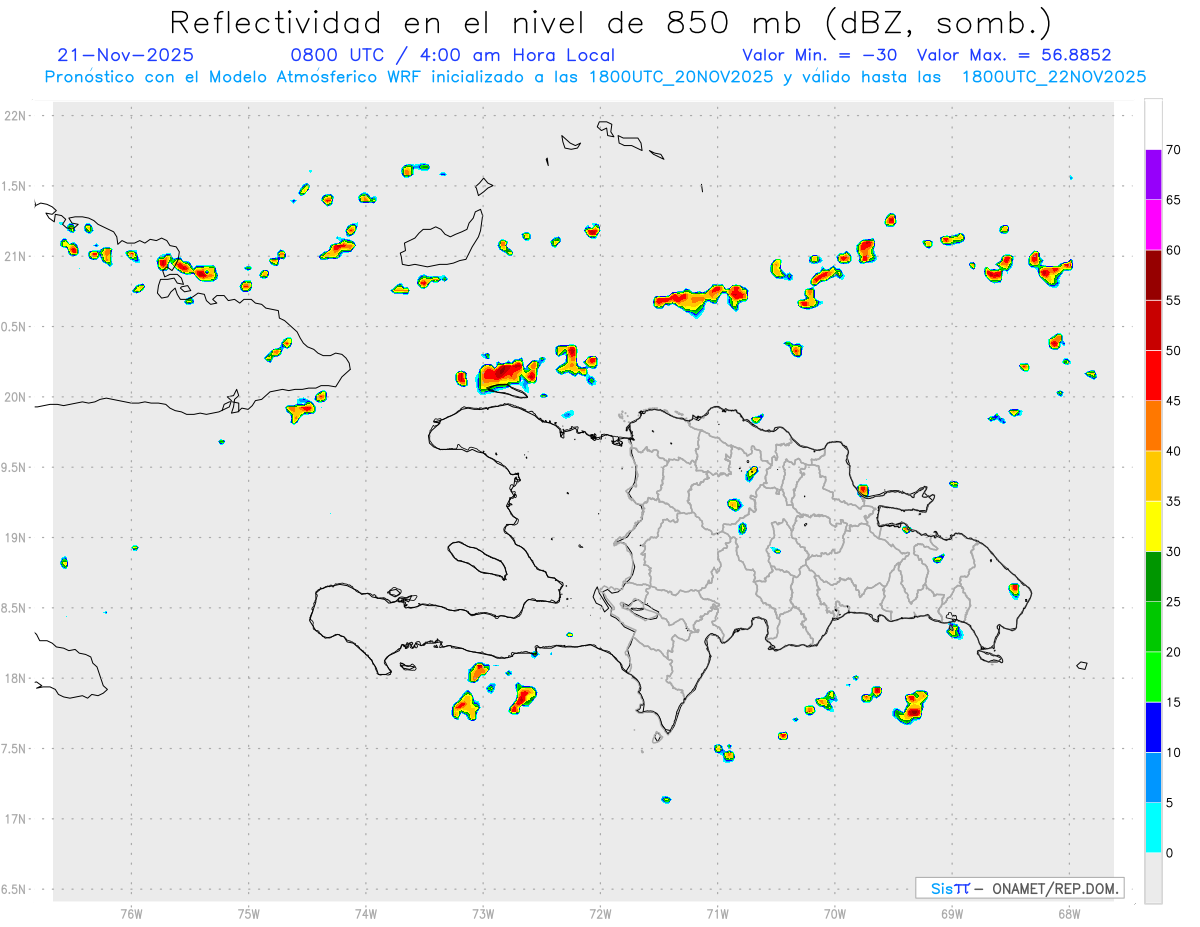1200x927 pixels.
Task: Click the colorbar scale value 65
Action: 1174,200
